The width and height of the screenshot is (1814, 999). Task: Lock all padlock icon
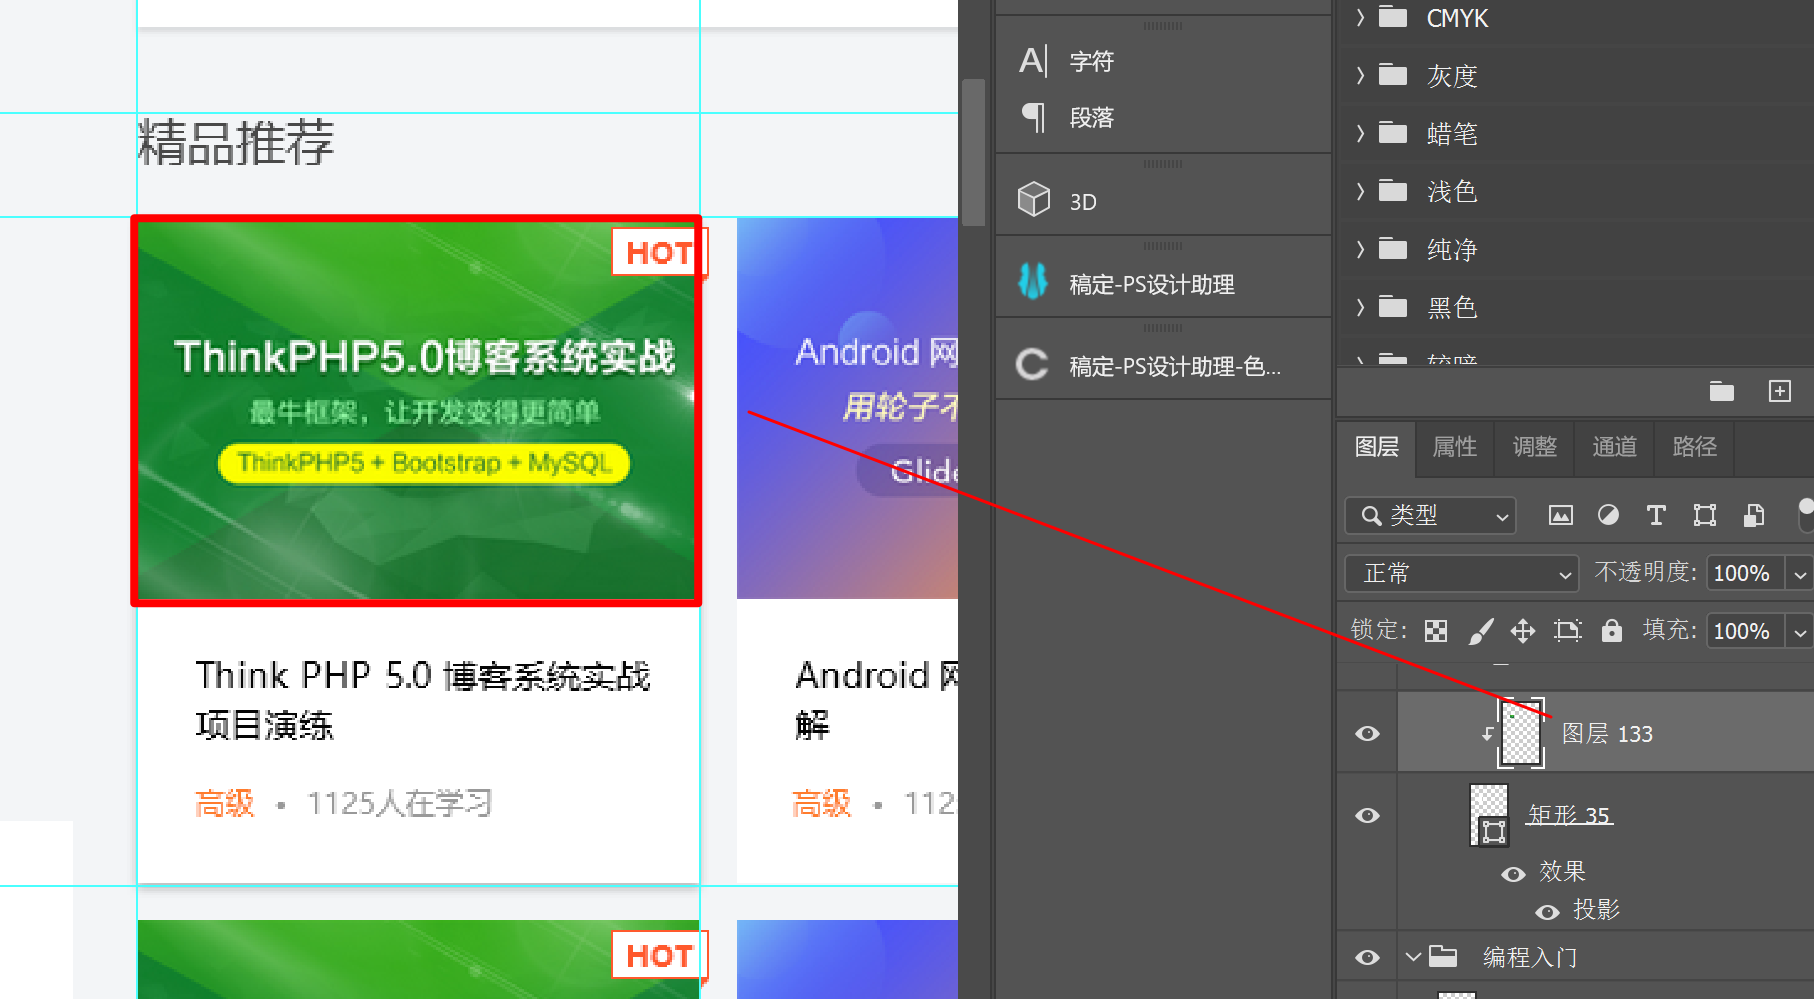1611,630
